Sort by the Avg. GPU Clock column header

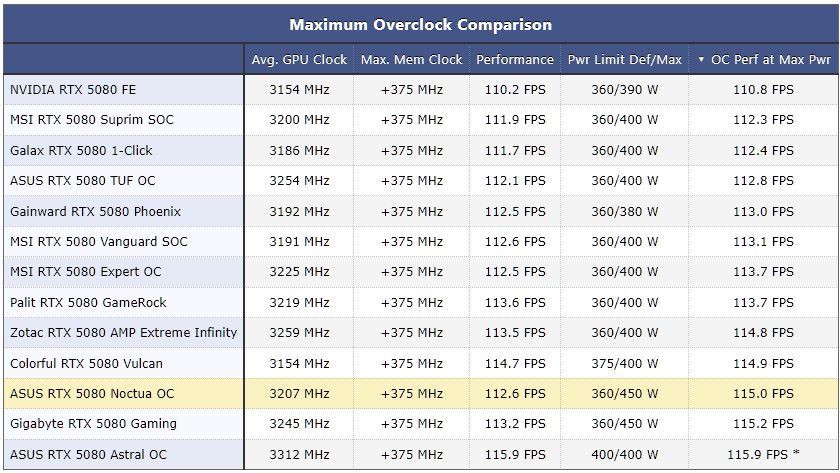(x=299, y=59)
